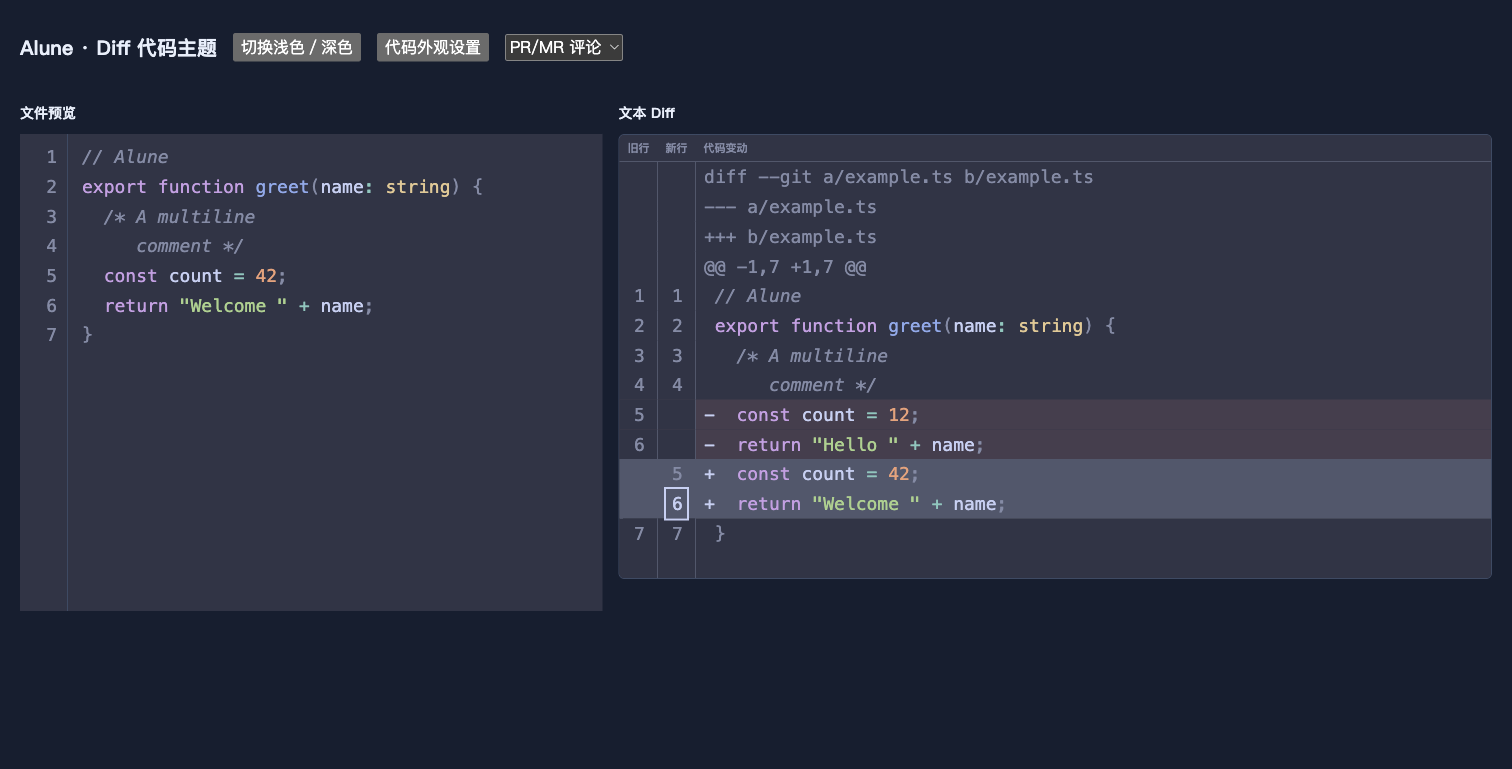The height and width of the screenshot is (769, 1512).
Task: Toggle light/dark with 切换浅色 / 深色 button
Action: 297,47
